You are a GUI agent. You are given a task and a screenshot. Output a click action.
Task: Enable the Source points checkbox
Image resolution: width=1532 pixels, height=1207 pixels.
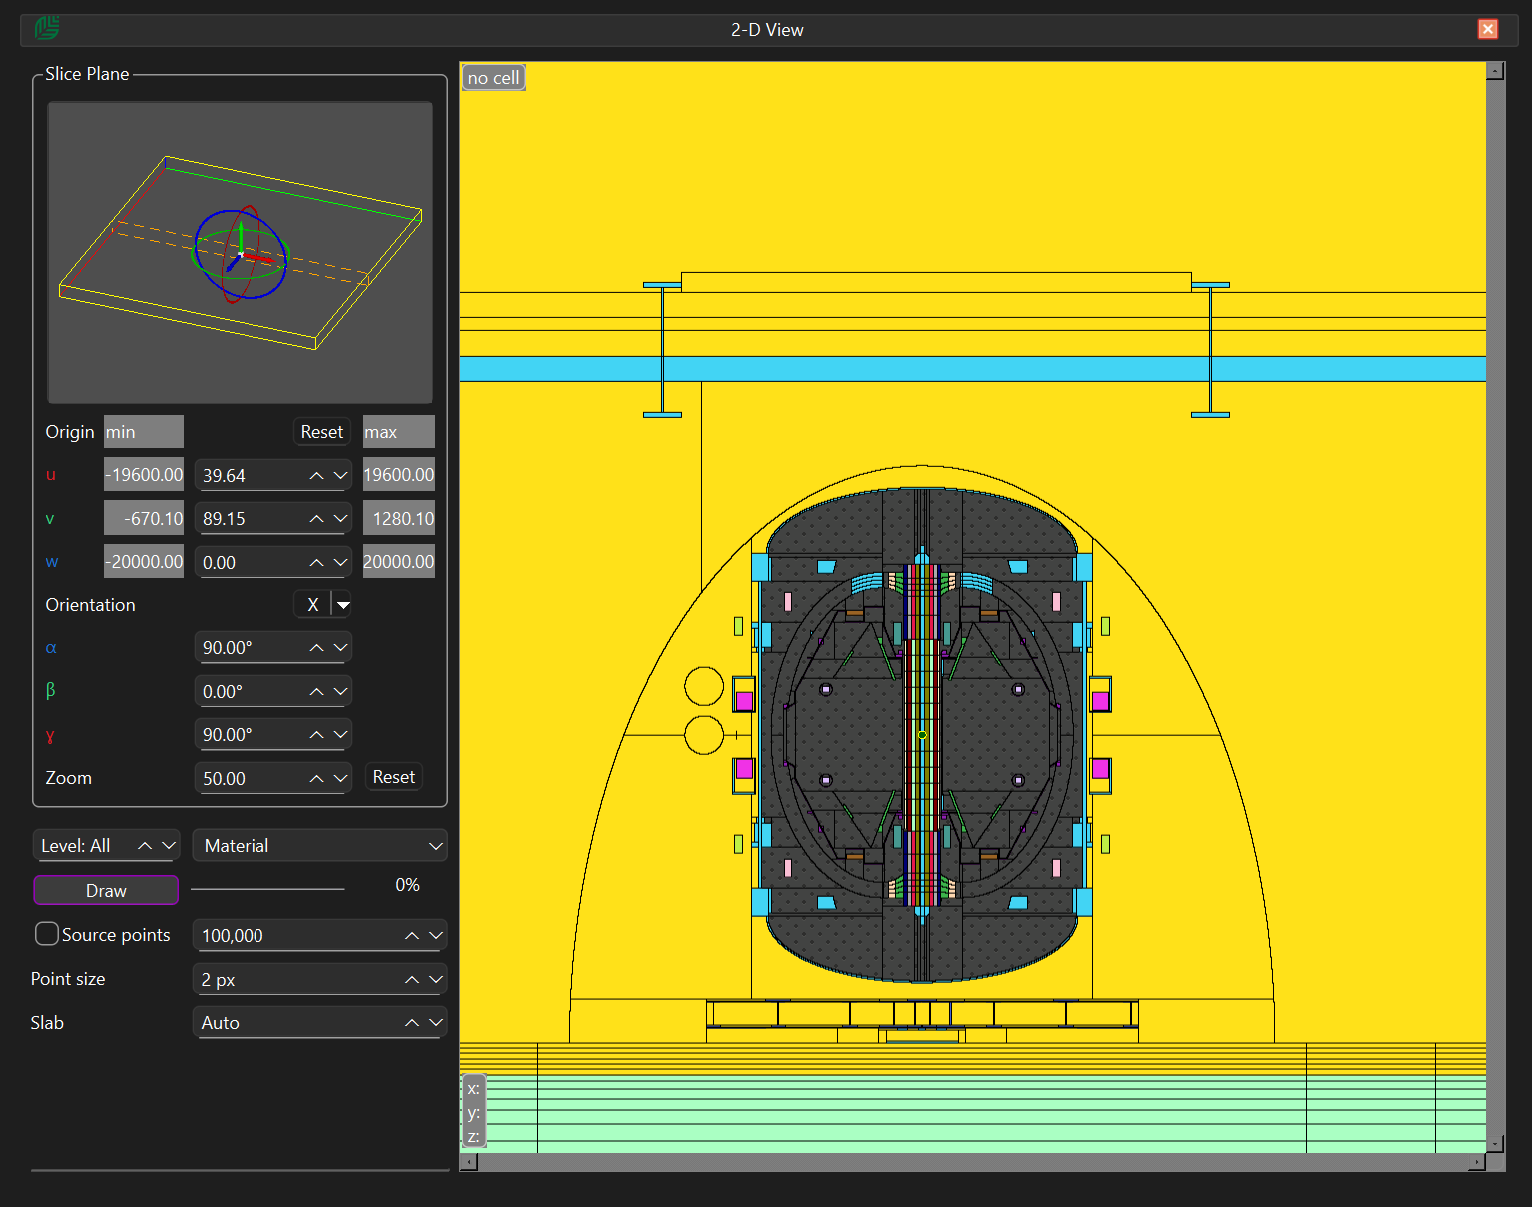pos(47,934)
